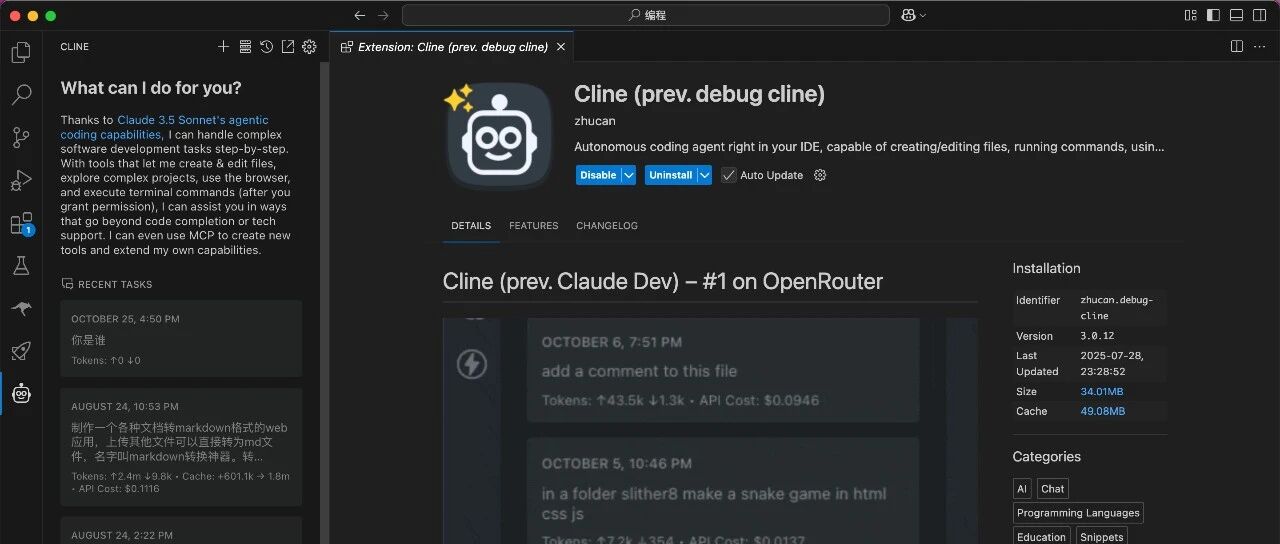
Task: Toggle Primary Side Bar visibility
Action: (1213, 15)
